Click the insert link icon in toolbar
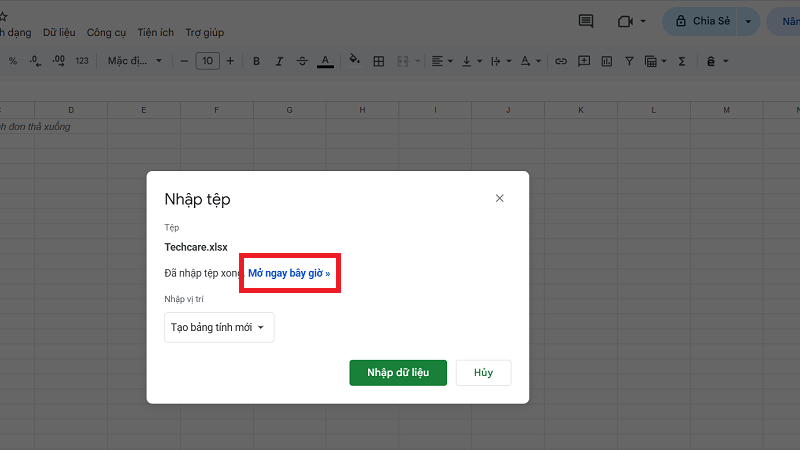 coord(561,61)
